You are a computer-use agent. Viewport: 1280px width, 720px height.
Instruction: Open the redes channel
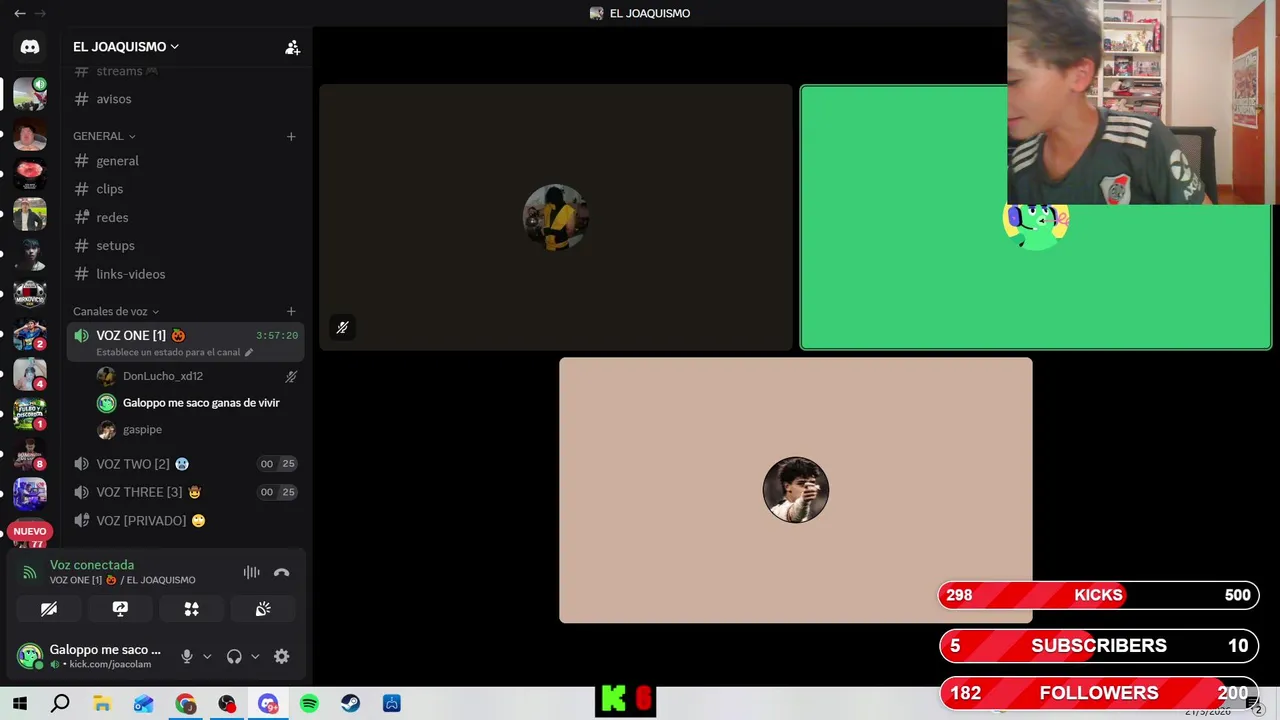point(185,217)
